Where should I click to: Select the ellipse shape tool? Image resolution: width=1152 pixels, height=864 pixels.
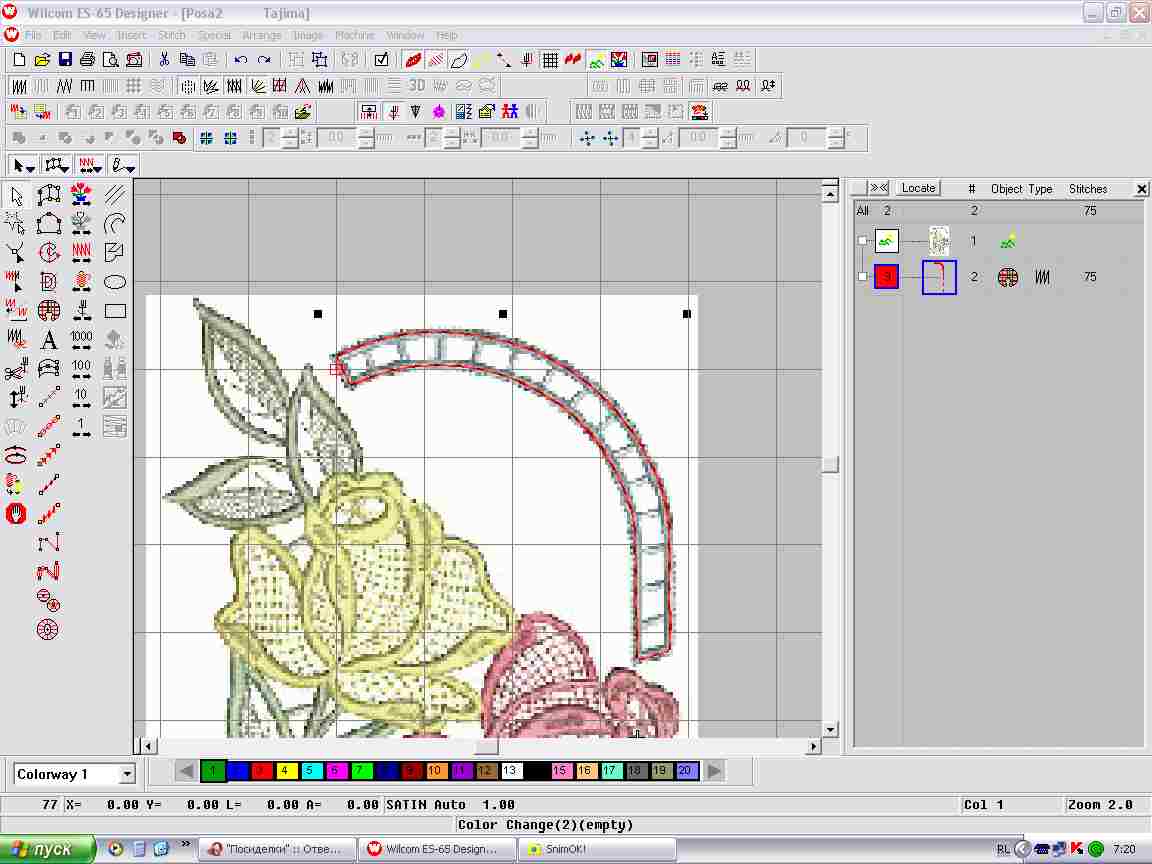pos(115,282)
